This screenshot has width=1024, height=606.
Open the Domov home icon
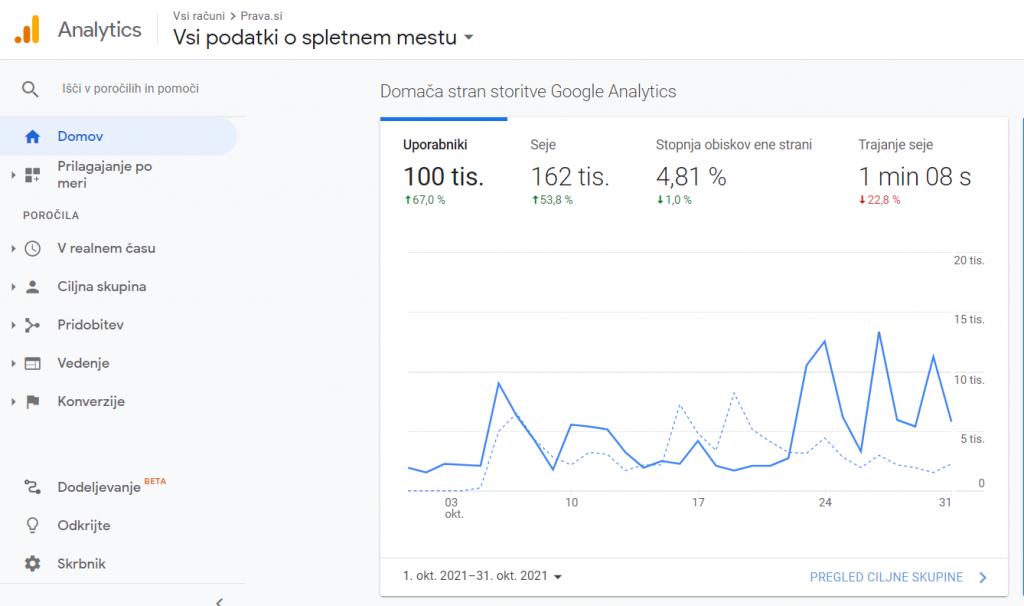(31, 135)
